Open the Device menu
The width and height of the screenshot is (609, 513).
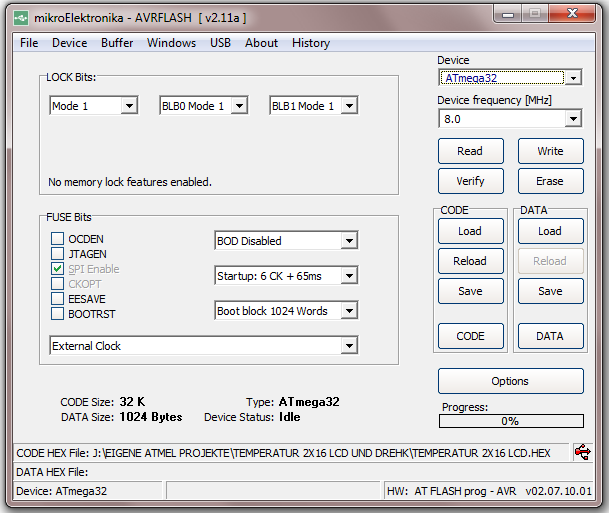point(70,43)
